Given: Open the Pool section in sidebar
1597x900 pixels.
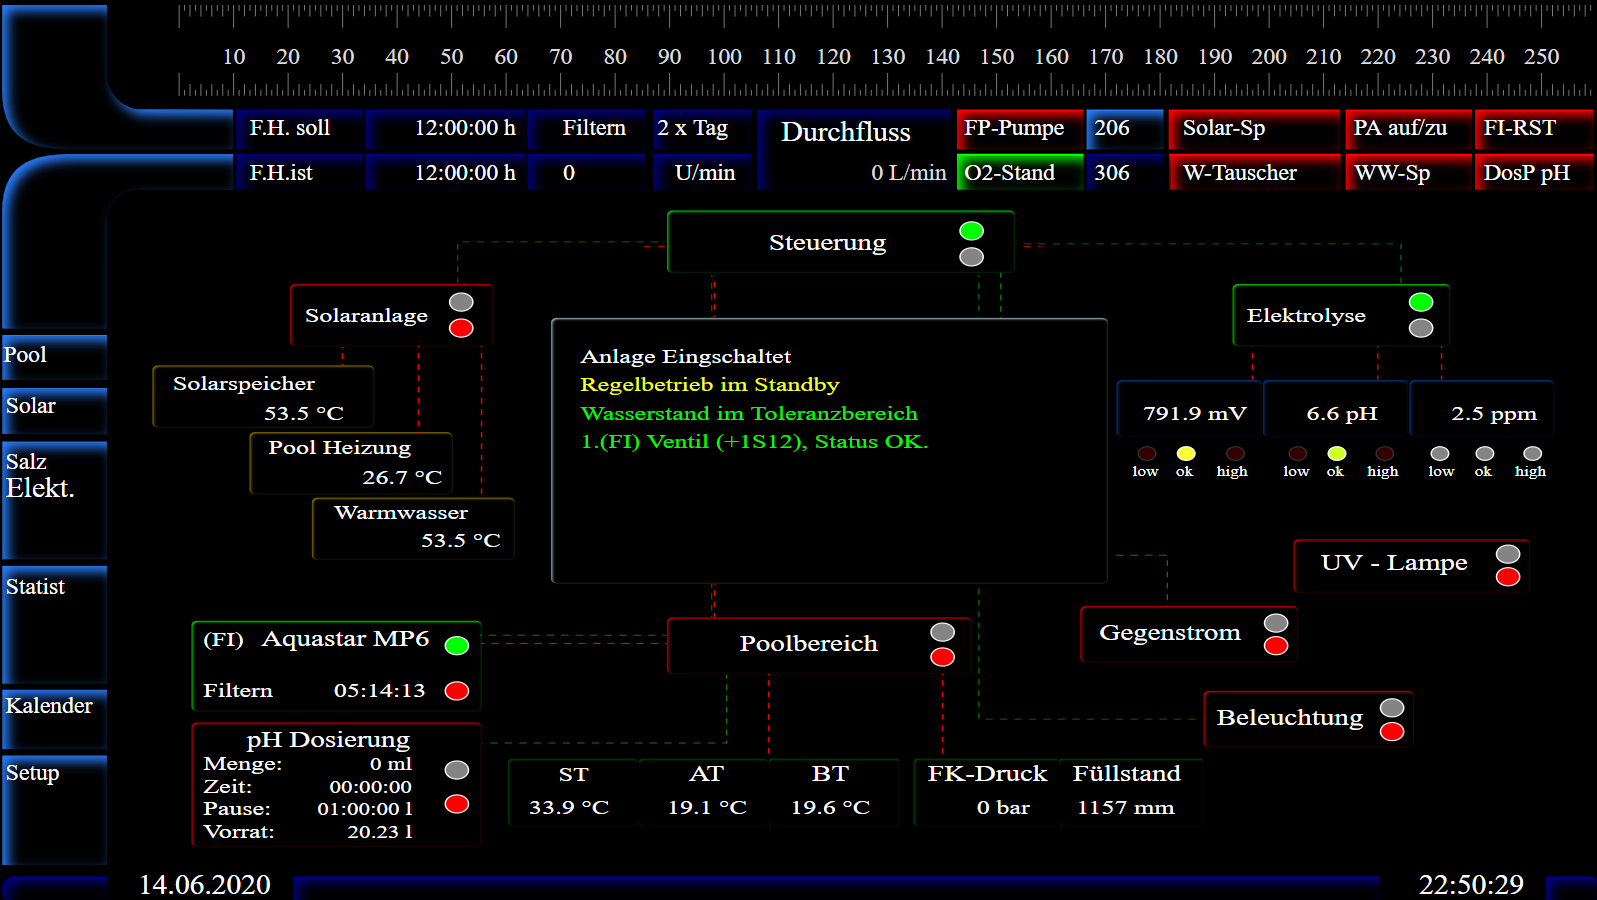Looking at the screenshot, I should [x=54, y=356].
